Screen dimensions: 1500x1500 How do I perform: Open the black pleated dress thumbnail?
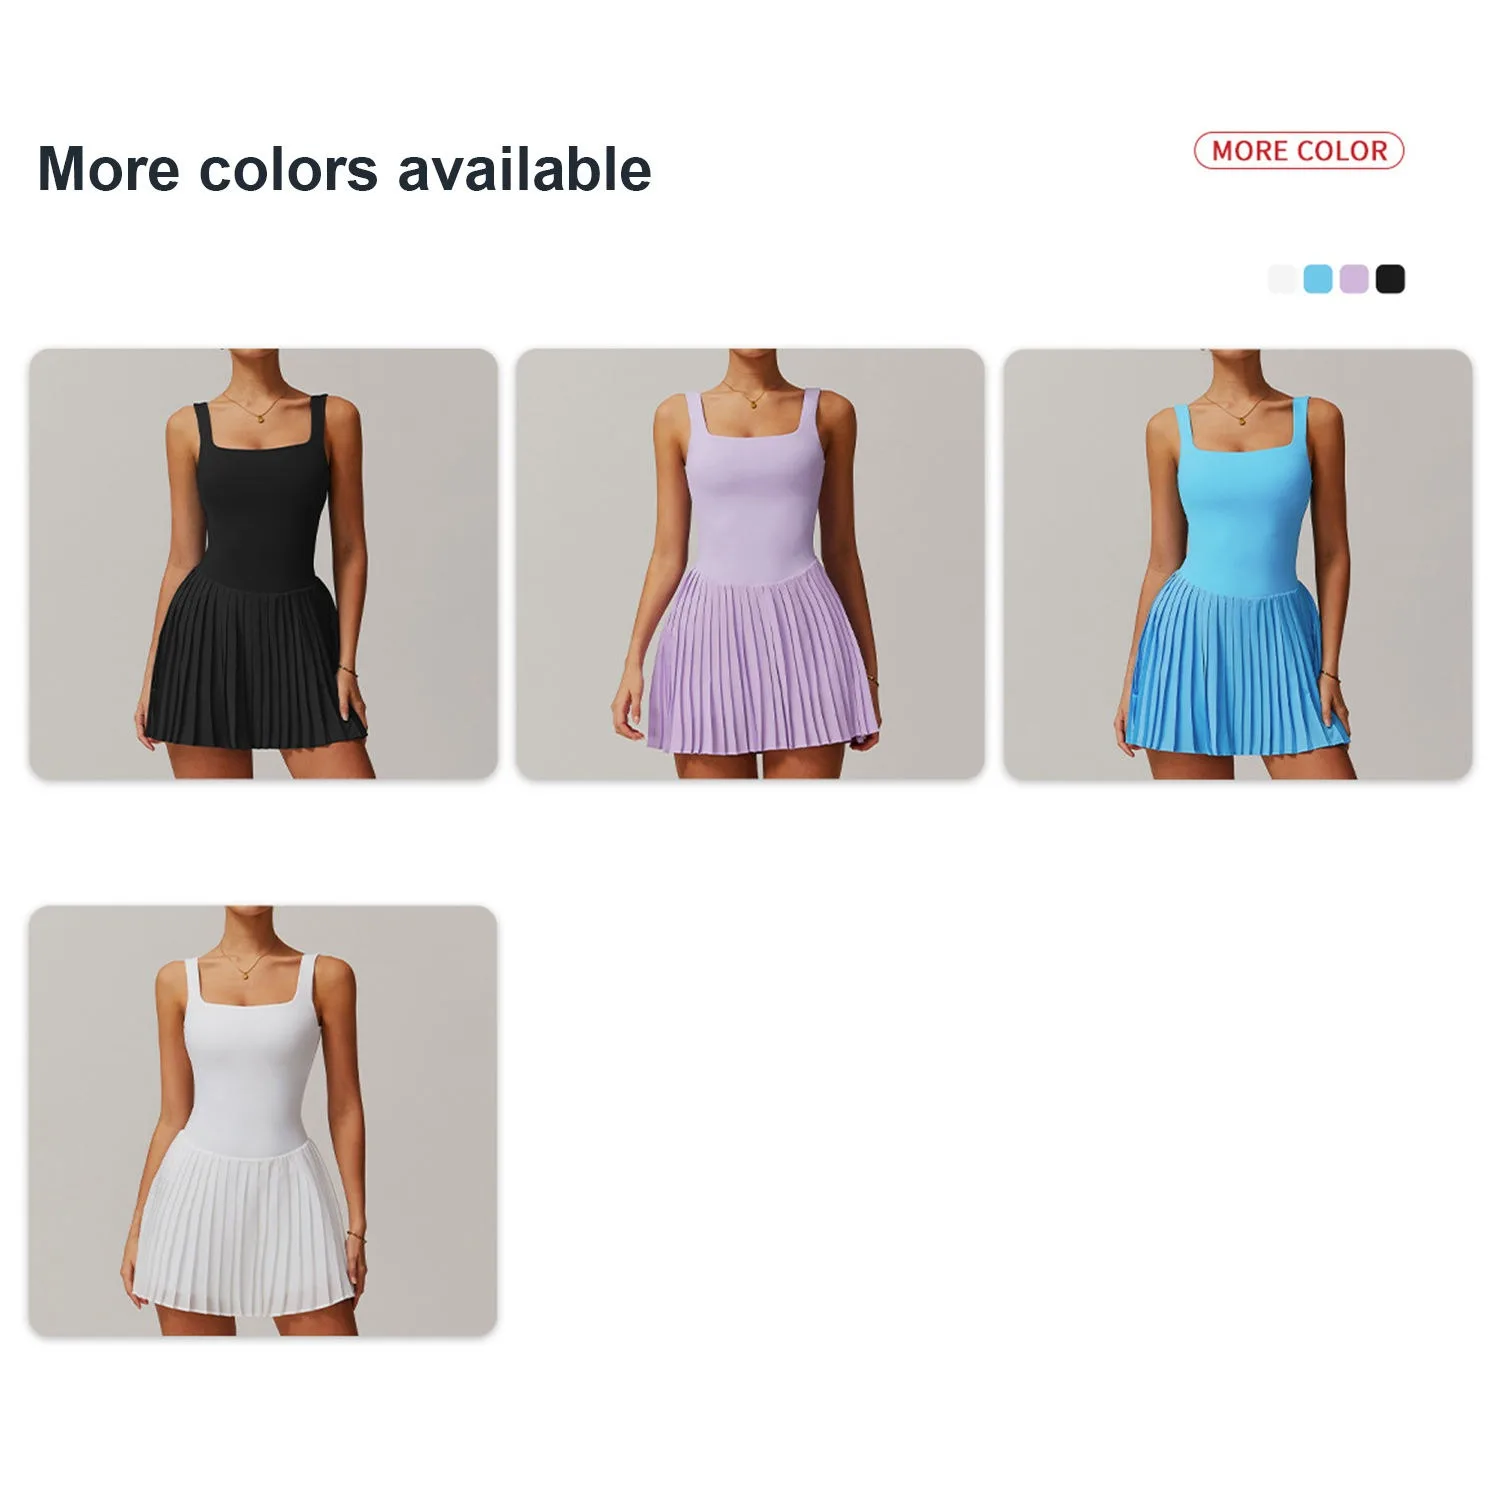pyautogui.click(x=263, y=564)
